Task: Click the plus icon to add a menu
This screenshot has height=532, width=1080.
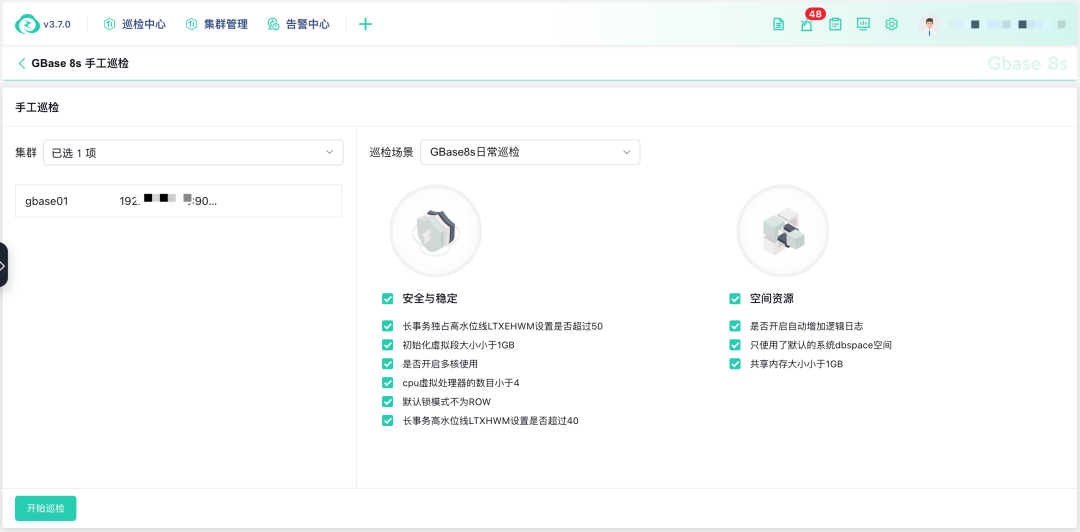Action: [x=366, y=24]
